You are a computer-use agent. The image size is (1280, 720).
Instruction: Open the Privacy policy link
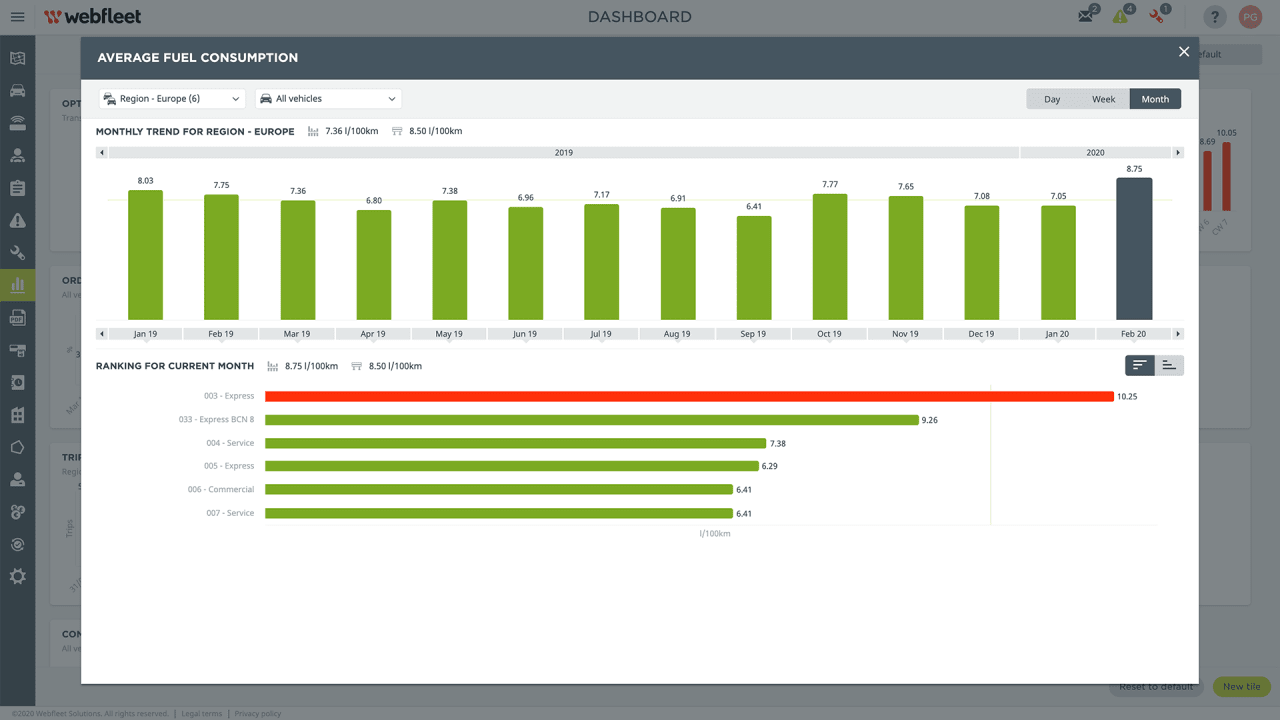pyautogui.click(x=258, y=714)
